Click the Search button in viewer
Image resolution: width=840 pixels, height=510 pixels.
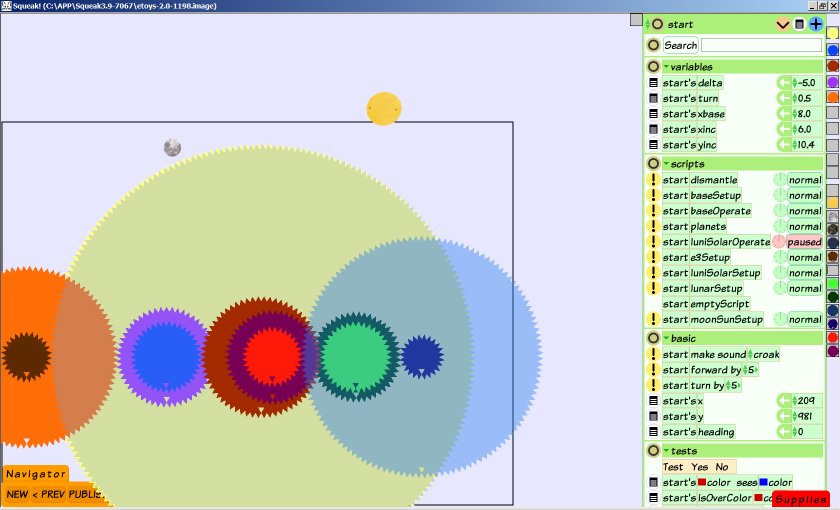pos(680,46)
